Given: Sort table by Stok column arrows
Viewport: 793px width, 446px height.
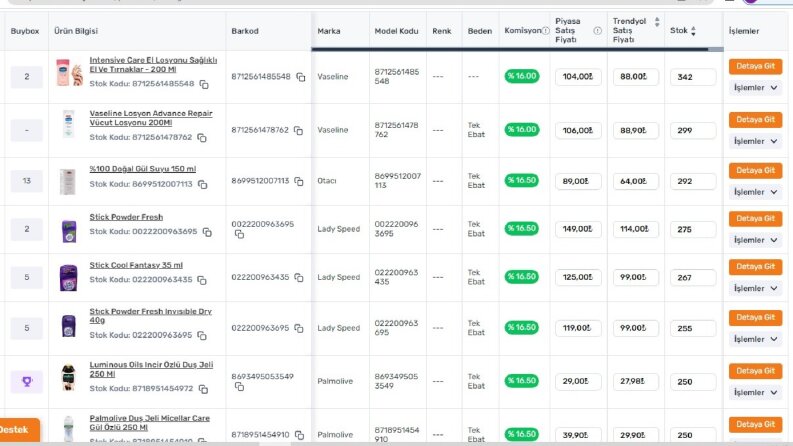Looking at the screenshot, I should [693, 31].
